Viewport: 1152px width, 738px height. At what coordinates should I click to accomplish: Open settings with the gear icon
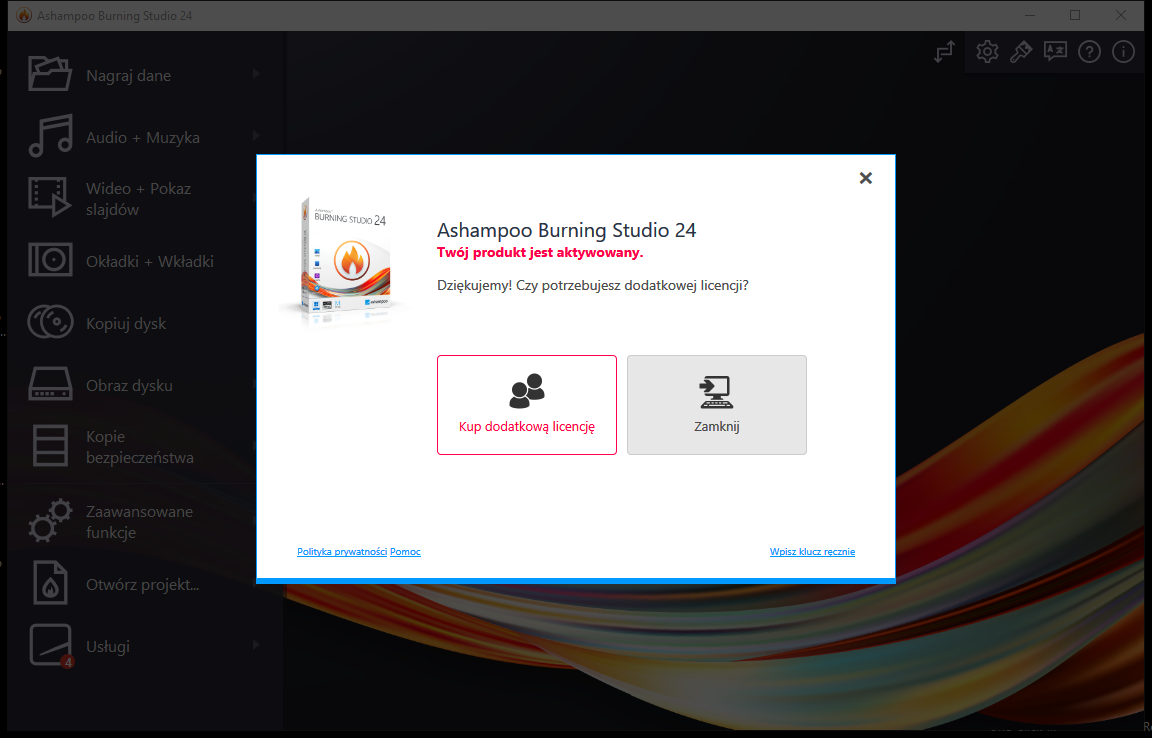[x=987, y=51]
